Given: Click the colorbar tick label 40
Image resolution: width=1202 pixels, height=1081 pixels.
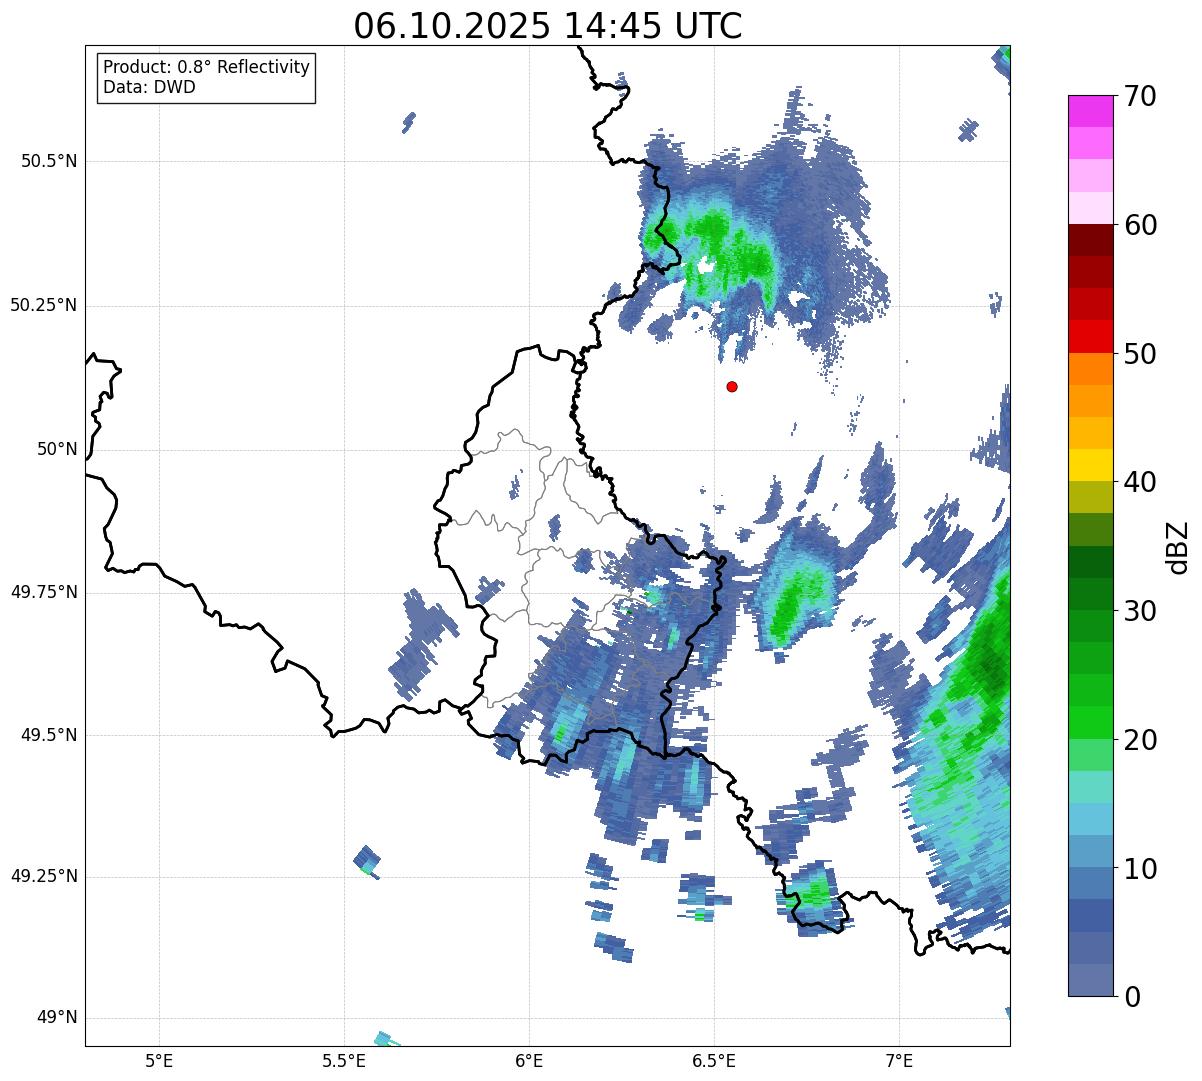Looking at the screenshot, I should (x=1140, y=482).
